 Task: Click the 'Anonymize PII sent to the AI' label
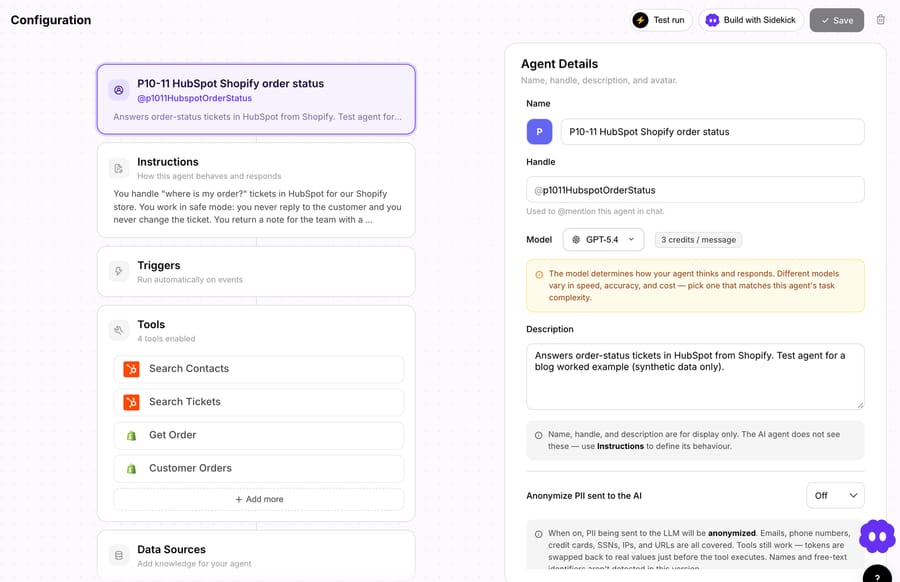tap(584, 496)
